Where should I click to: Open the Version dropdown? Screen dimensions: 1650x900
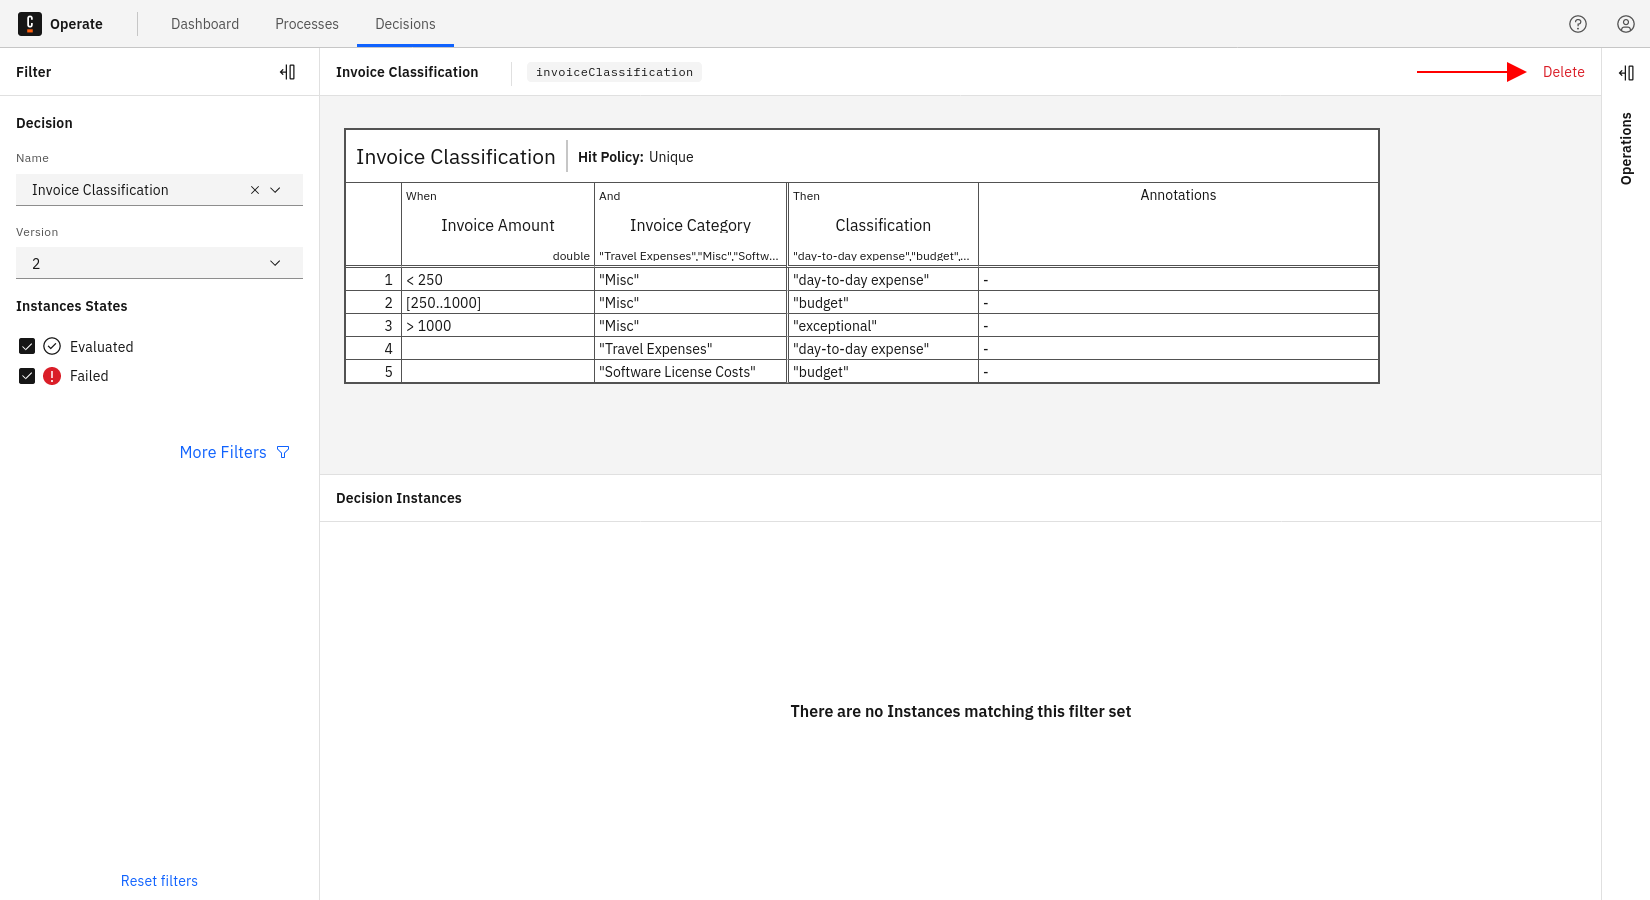tap(160, 263)
